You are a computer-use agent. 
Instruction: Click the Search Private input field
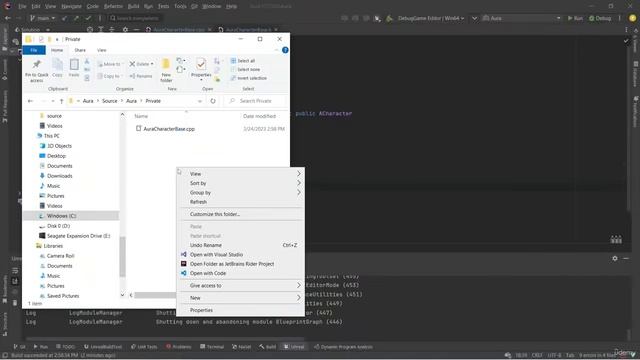pos(257,101)
